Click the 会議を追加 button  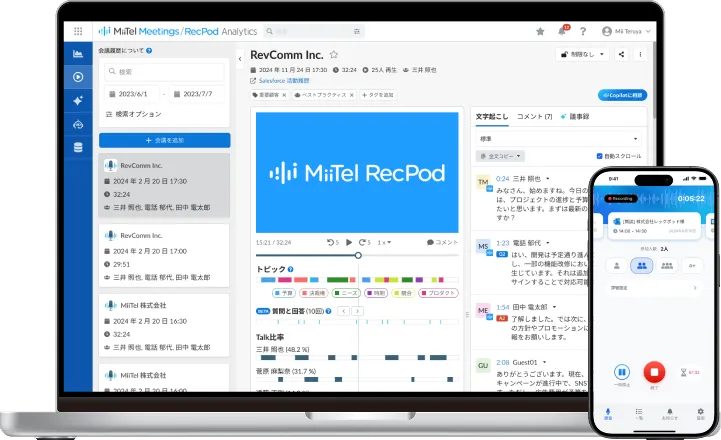pos(165,140)
